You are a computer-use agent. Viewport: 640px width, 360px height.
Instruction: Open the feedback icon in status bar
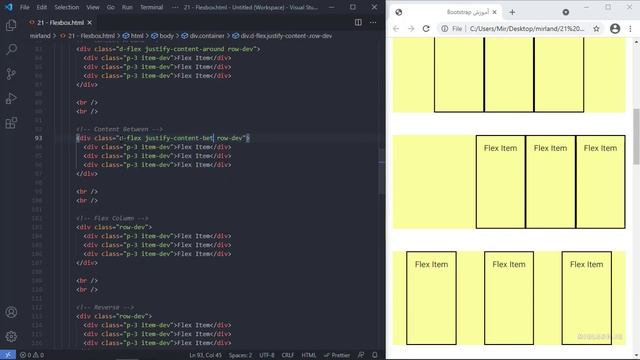[x=361, y=355]
